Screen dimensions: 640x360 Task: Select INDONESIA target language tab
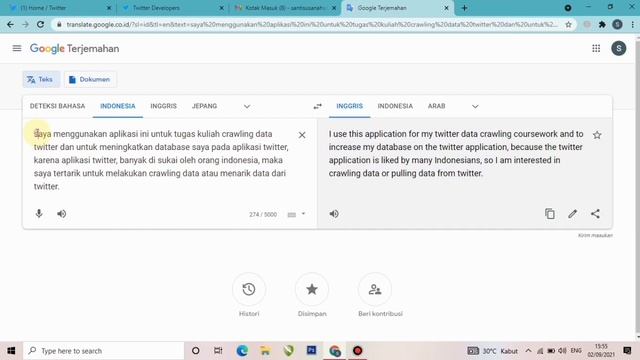click(395, 106)
